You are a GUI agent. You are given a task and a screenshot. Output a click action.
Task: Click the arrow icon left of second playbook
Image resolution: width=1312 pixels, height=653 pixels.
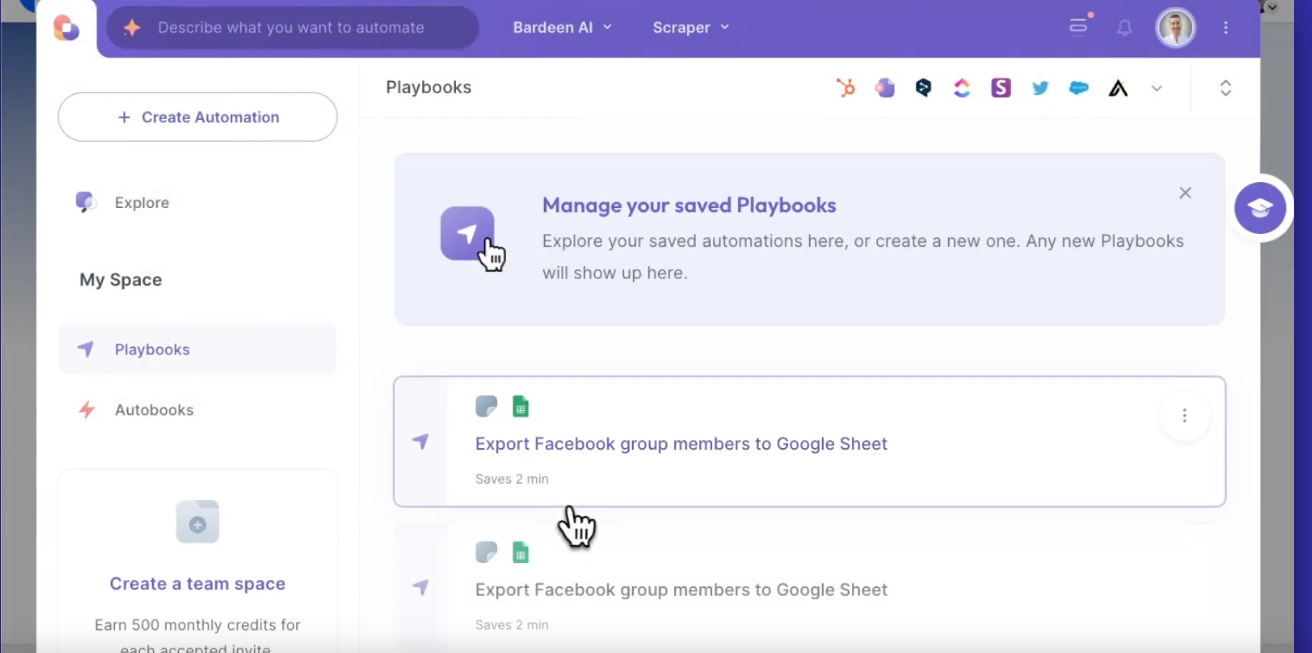pos(420,587)
